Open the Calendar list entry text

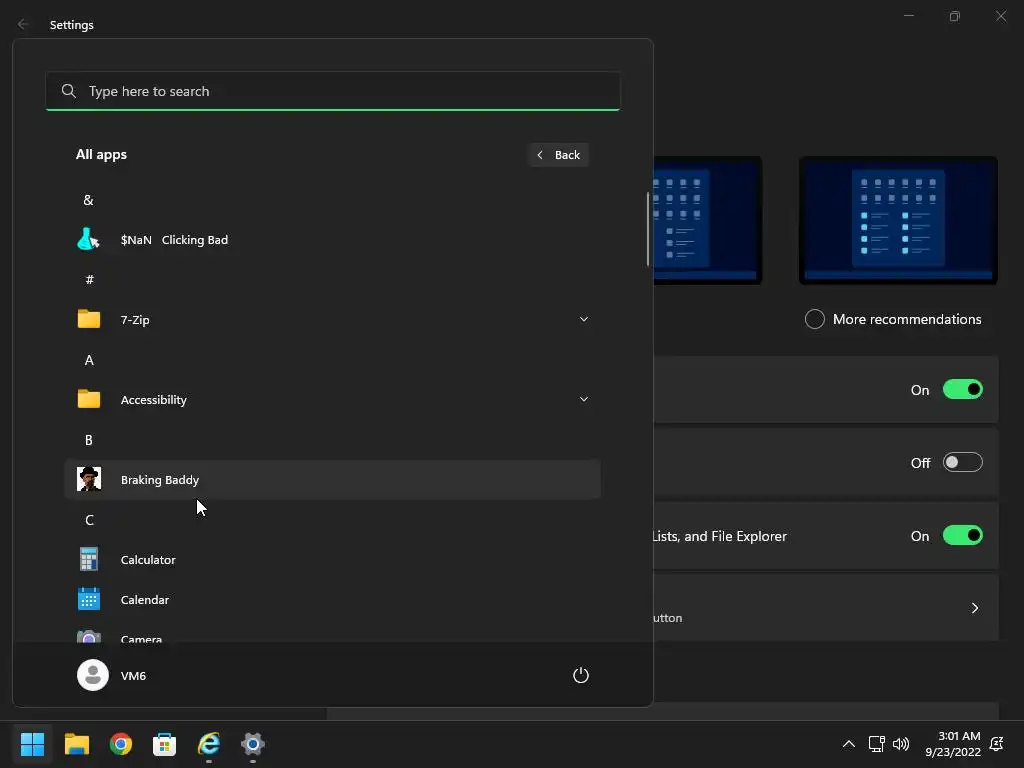[x=145, y=600]
